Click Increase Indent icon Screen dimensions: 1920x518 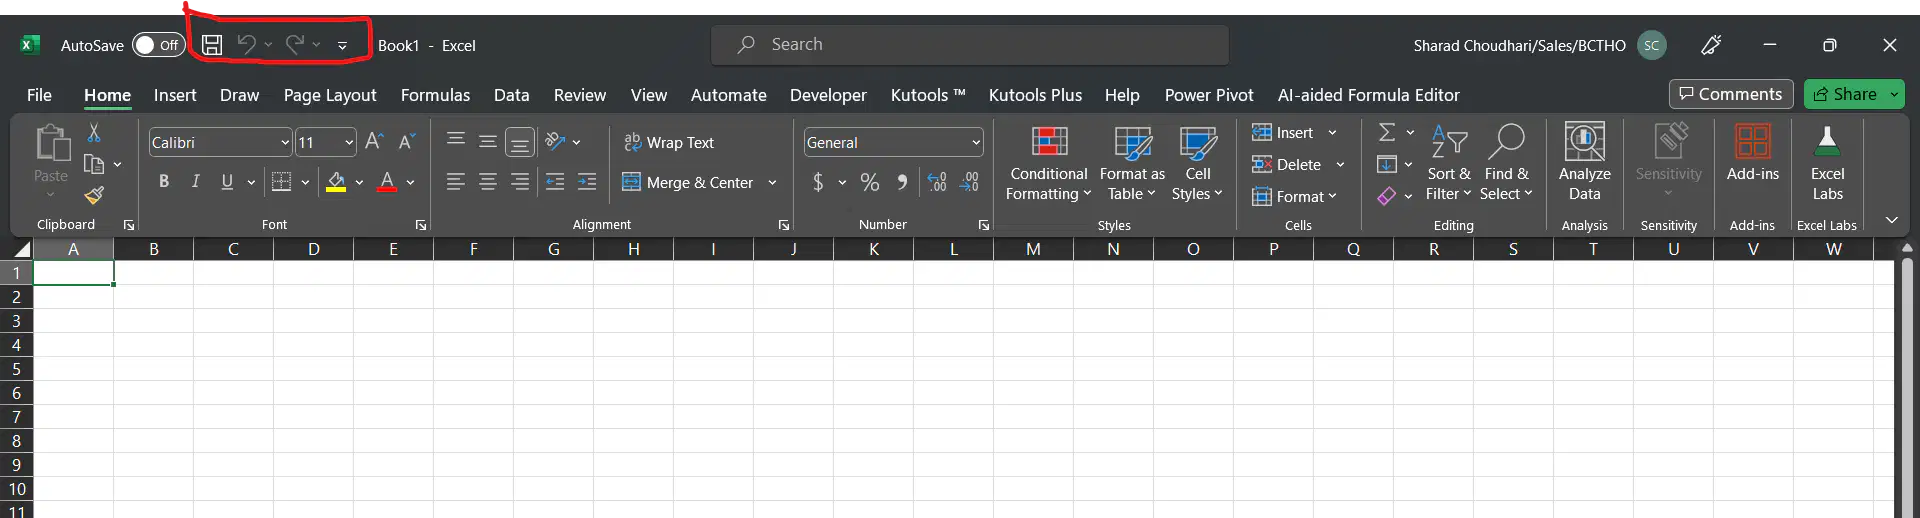(x=587, y=182)
